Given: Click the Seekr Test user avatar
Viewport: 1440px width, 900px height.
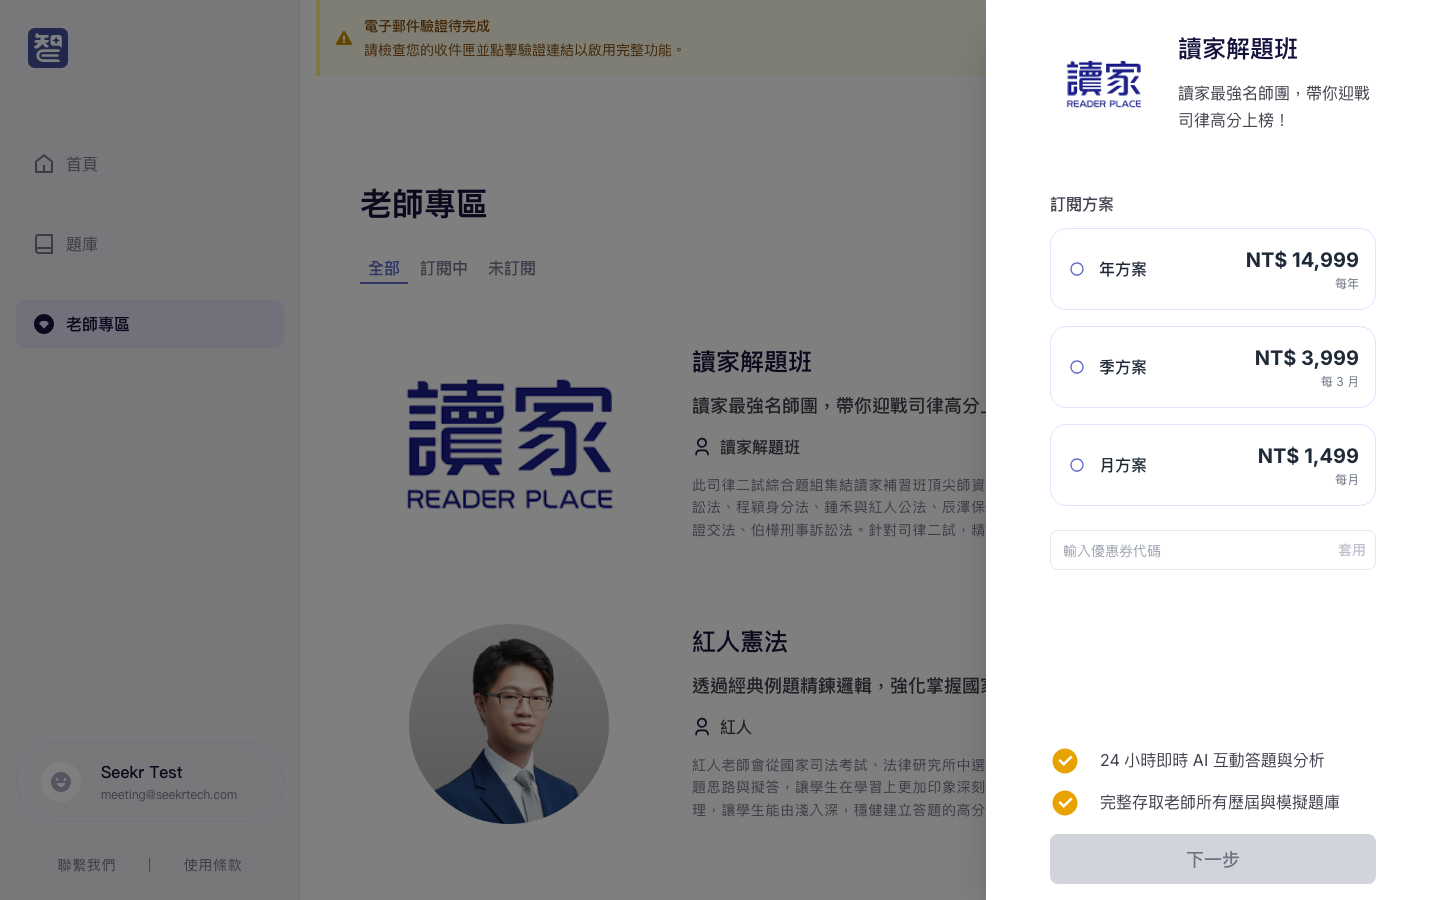Looking at the screenshot, I should (x=61, y=781).
